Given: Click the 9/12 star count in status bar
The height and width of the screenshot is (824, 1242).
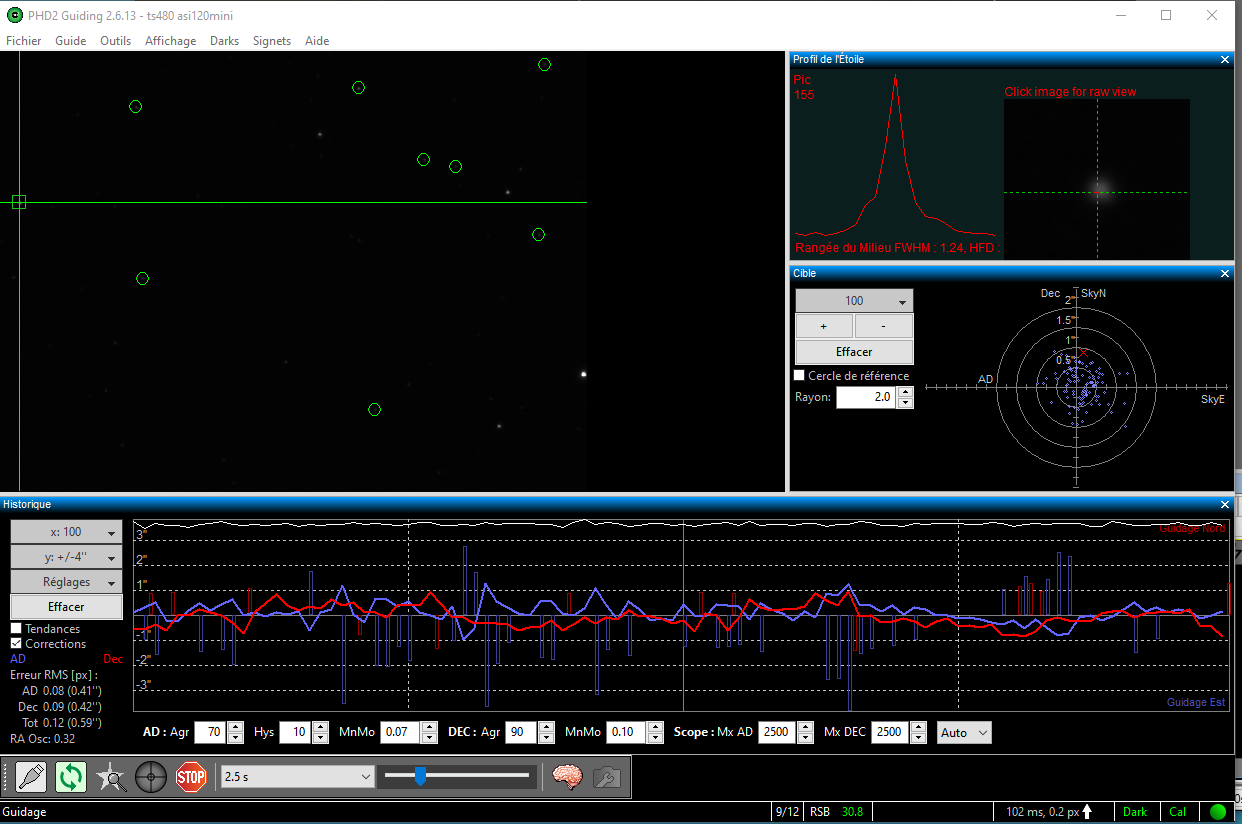Looking at the screenshot, I should point(786,812).
